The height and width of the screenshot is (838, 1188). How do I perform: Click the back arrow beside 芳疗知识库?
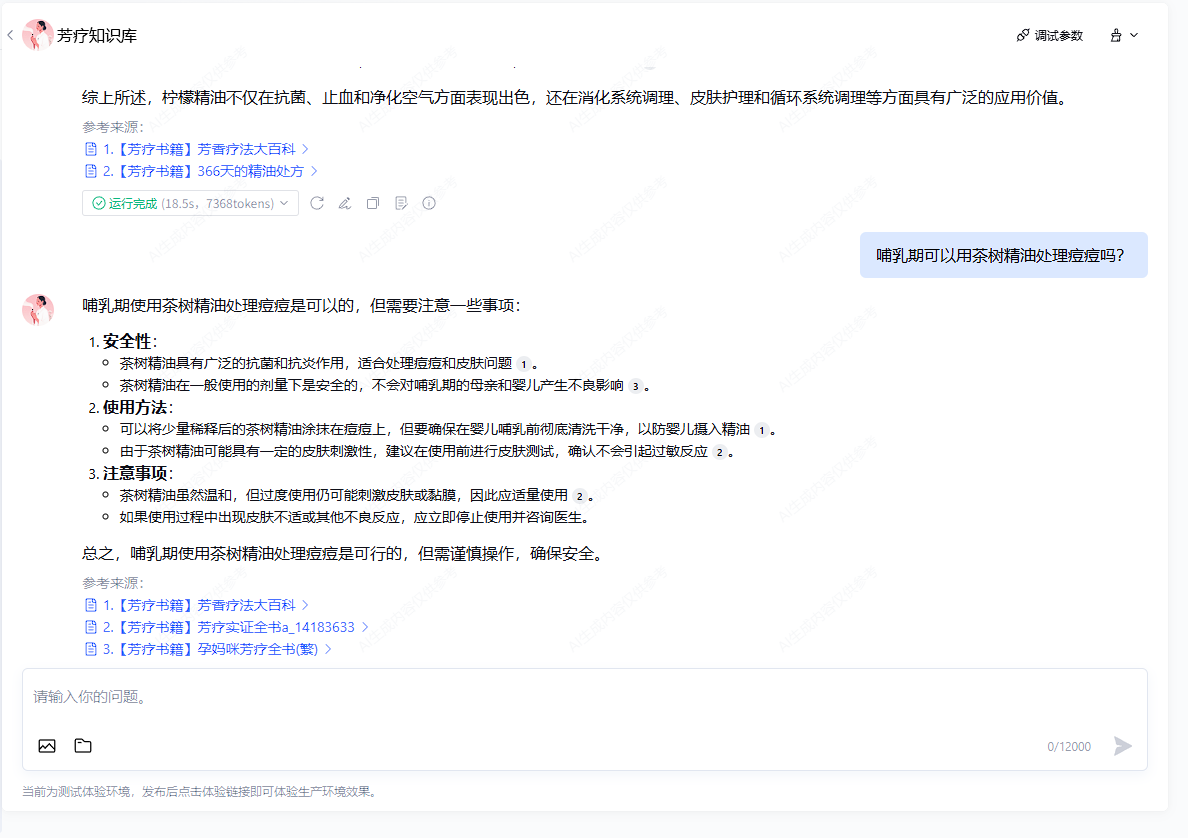pos(10,35)
